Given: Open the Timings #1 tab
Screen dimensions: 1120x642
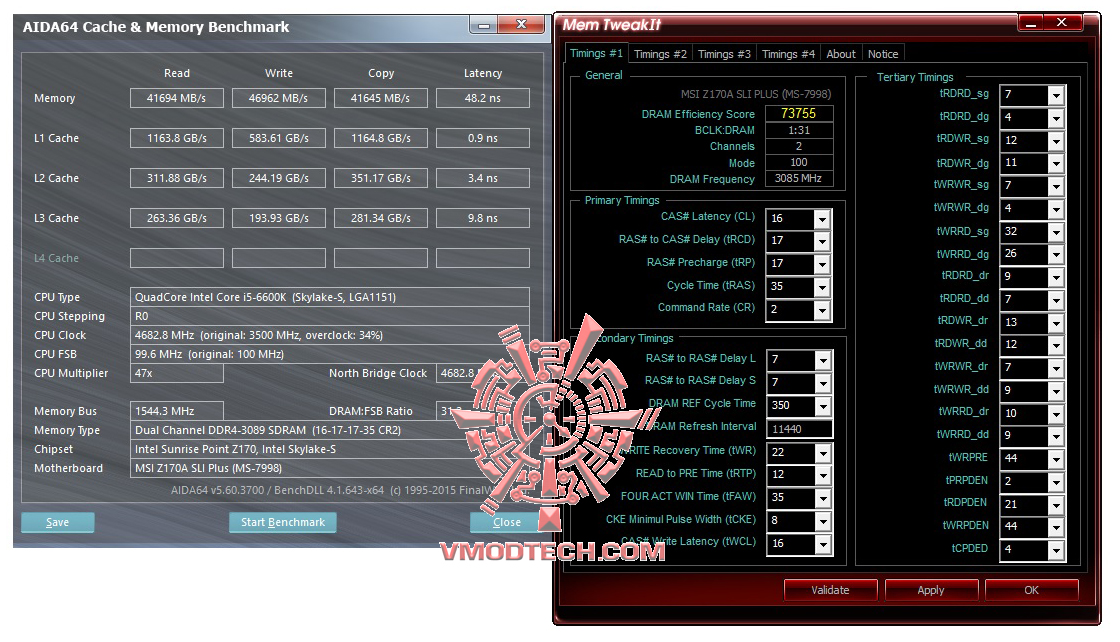Looking at the screenshot, I should [x=596, y=54].
